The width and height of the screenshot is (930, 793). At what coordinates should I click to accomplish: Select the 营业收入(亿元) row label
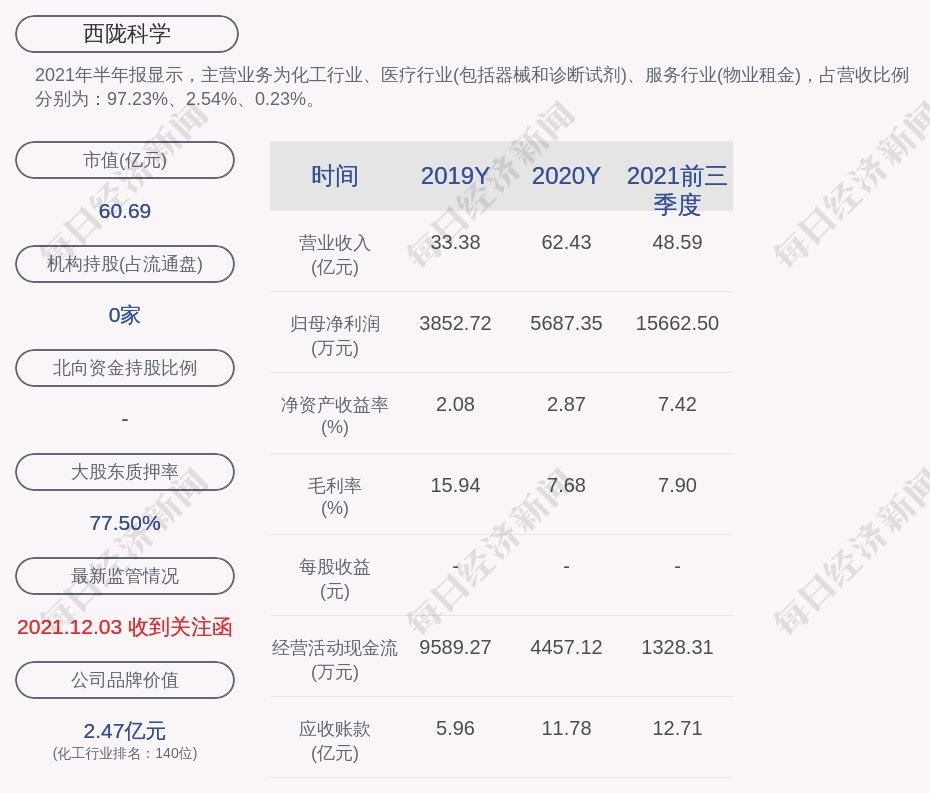tap(335, 255)
